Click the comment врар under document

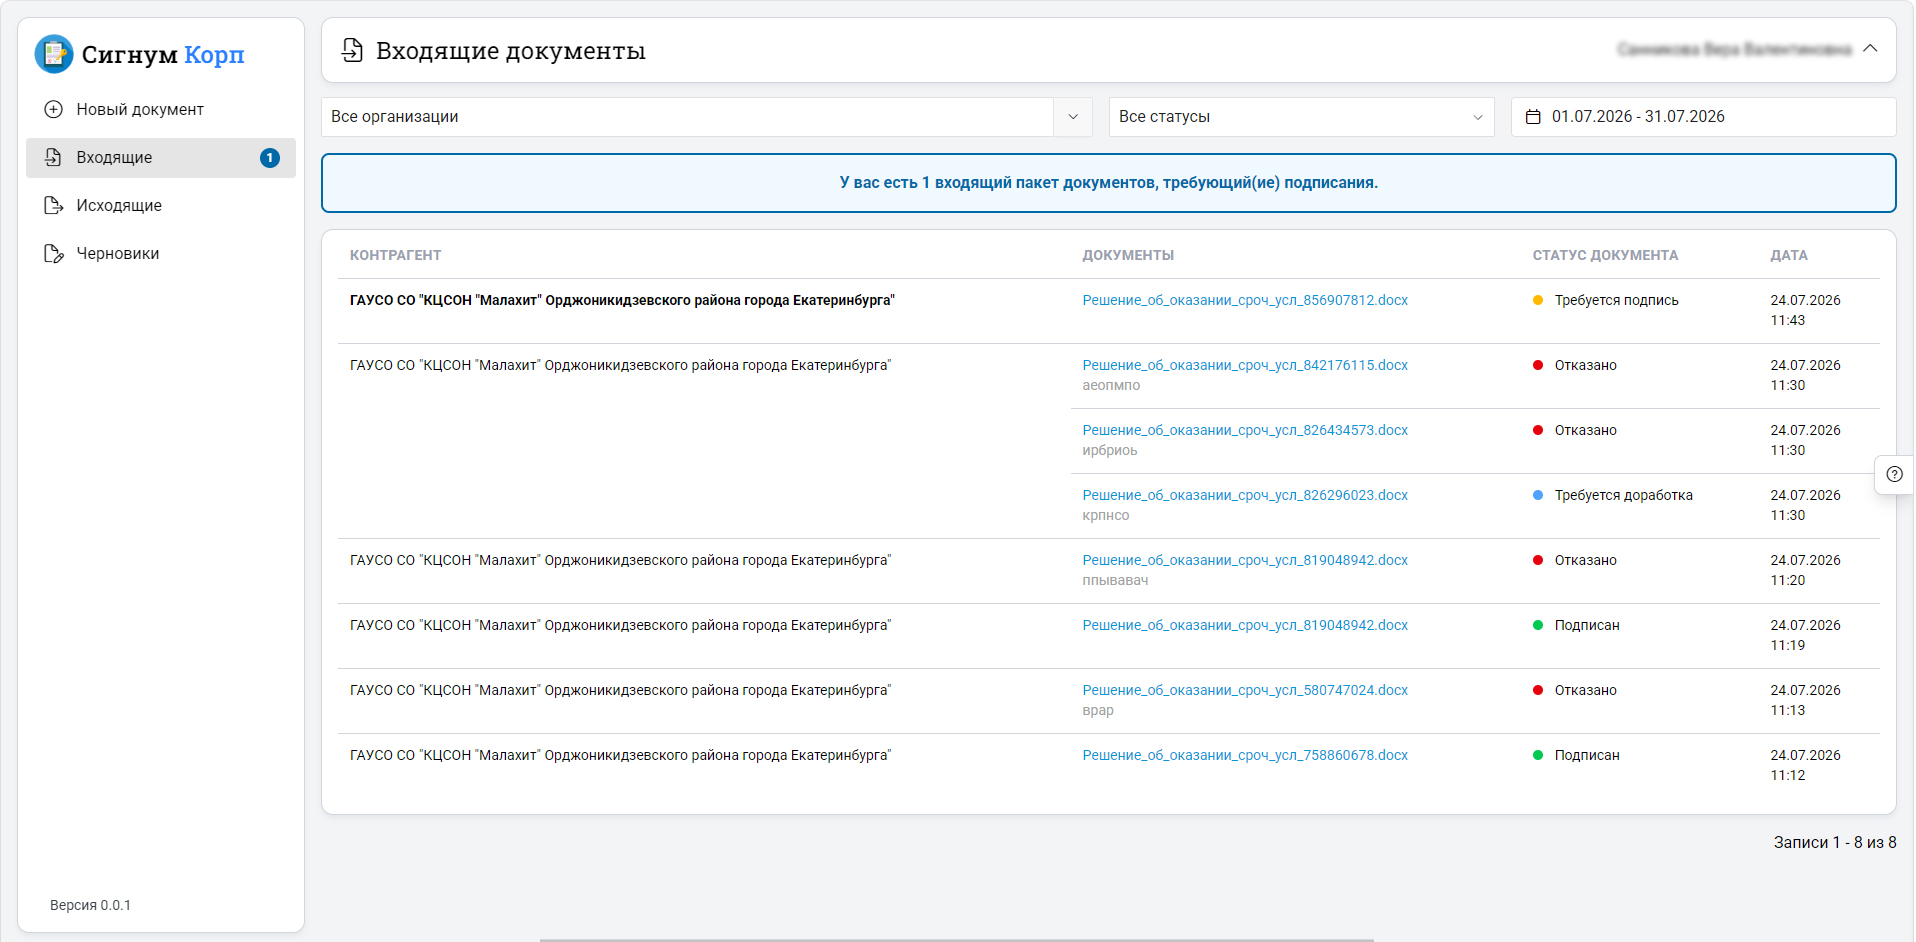[1098, 710]
